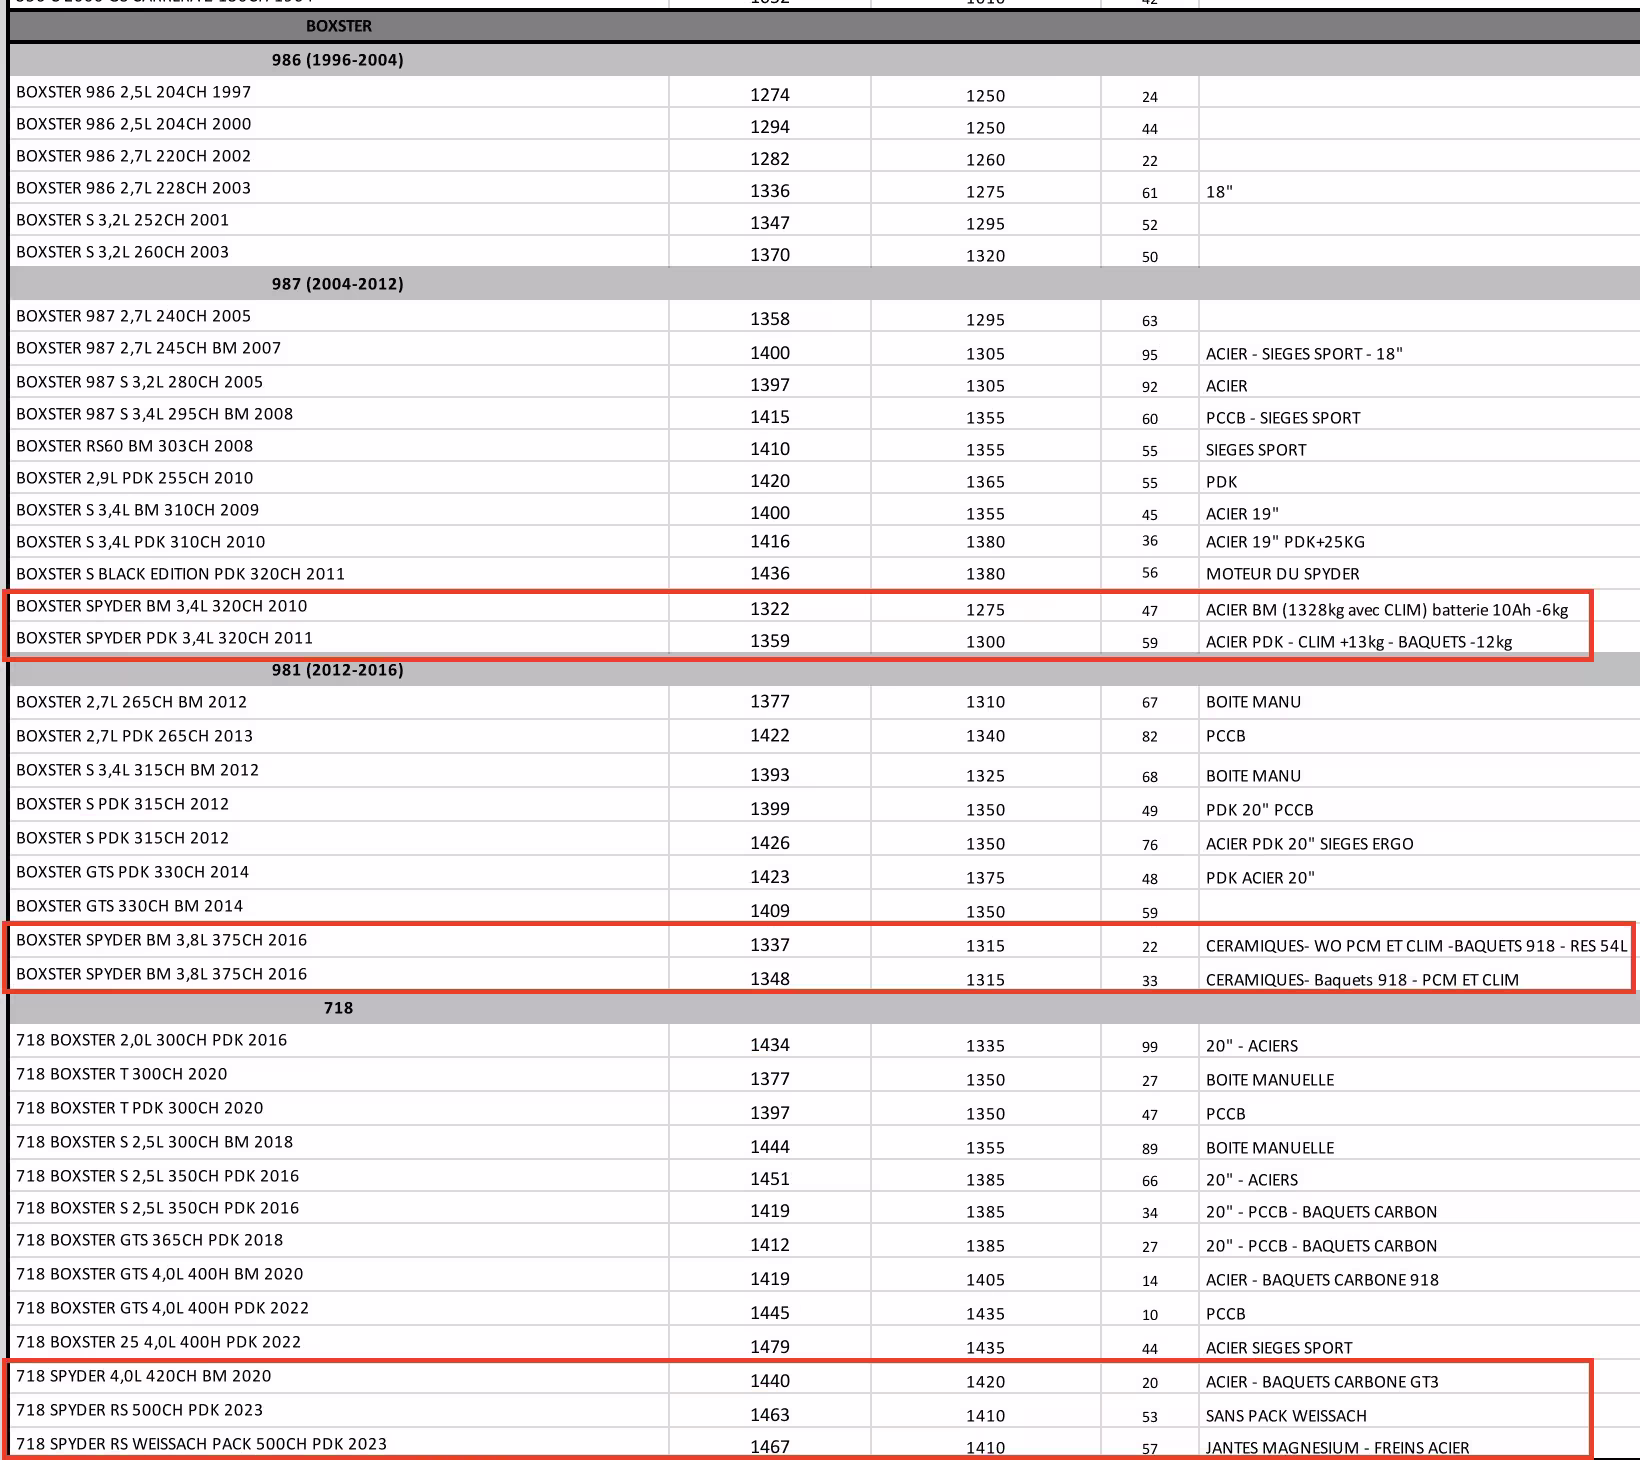This screenshot has height=1460, width=1640.
Task: Select note ACIER - BAQUETS CARBONE 918
Action: coord(1322,1280)
